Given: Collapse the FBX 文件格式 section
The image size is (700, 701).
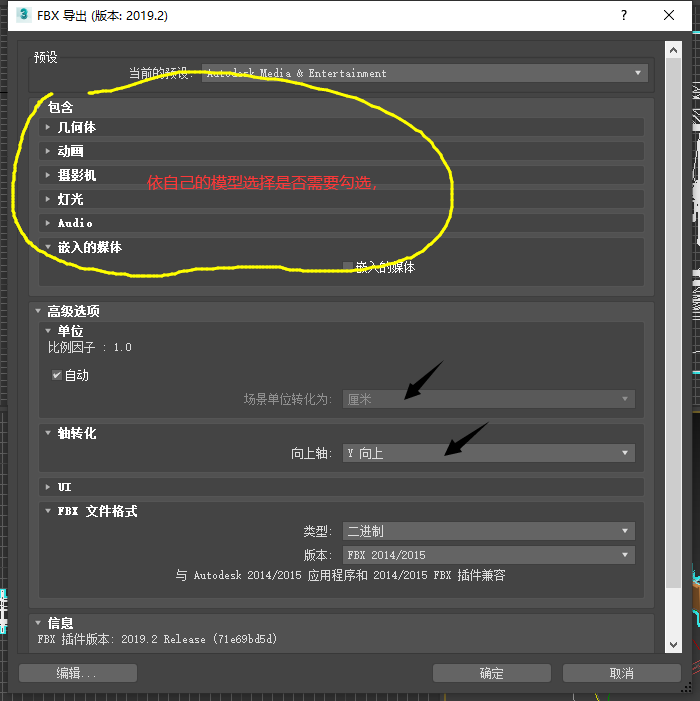Looking at the screenshot, I should coord(47,511).
